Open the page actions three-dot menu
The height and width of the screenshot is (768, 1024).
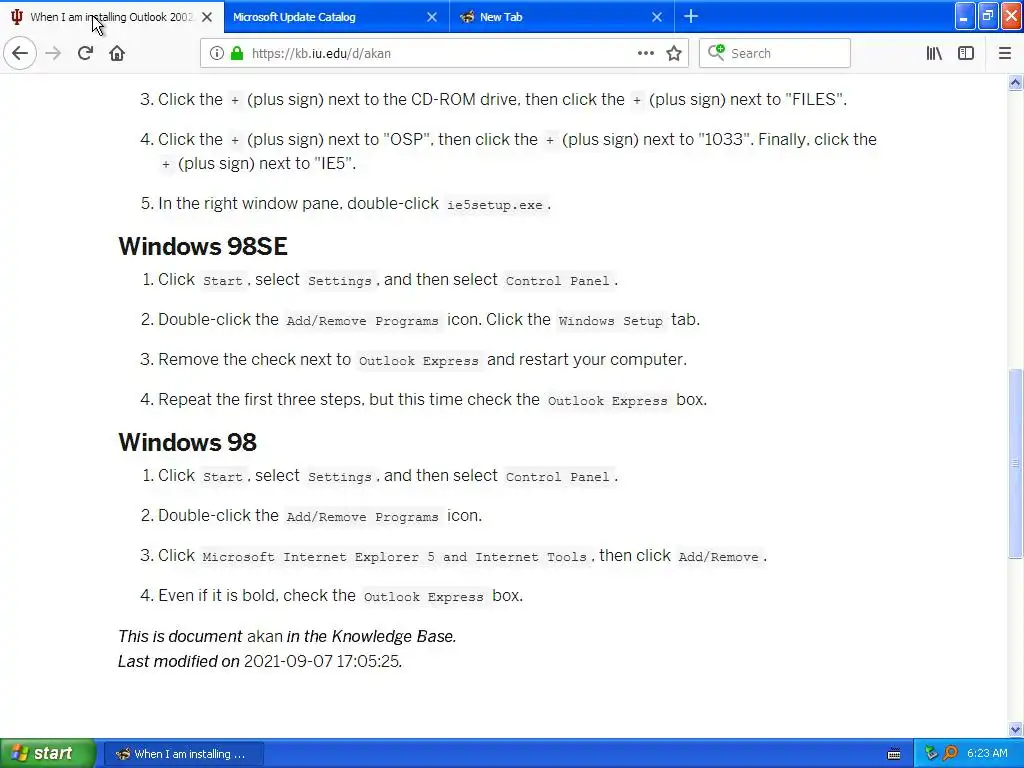(645, 53)
